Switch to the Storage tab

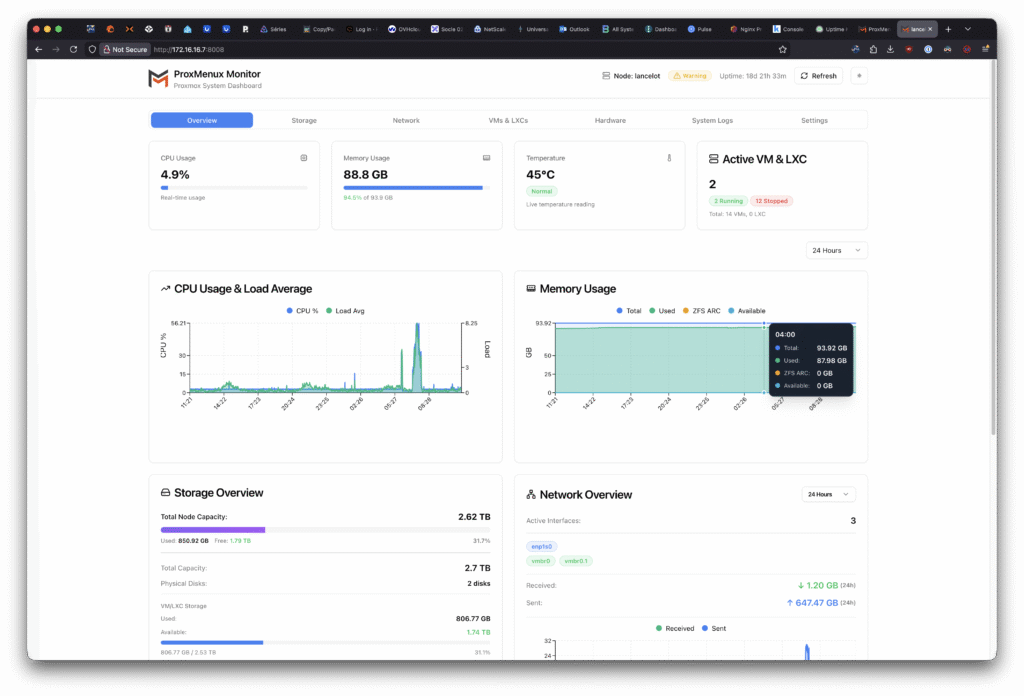pos(304,120)
